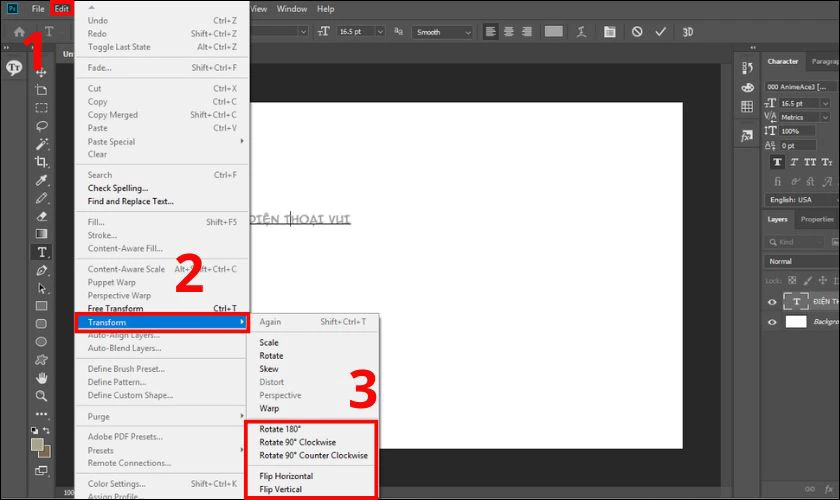
Task: Open the Help menu
Action: [325, 9]
